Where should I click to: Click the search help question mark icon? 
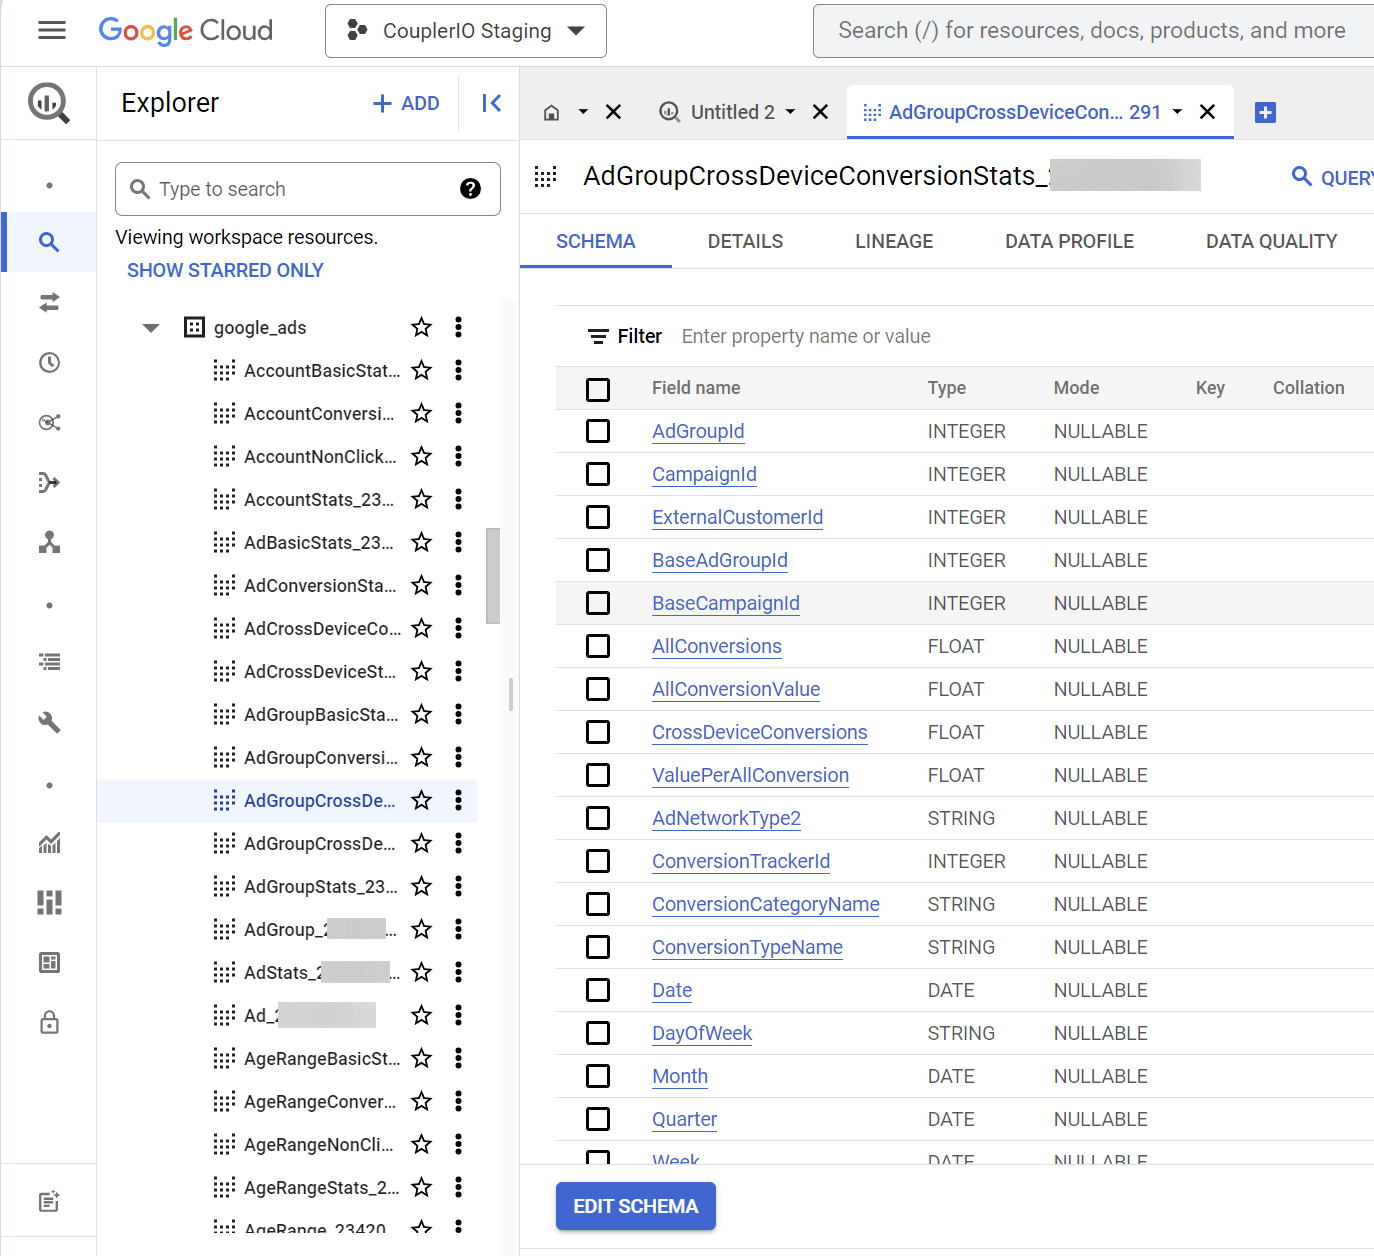470,189
